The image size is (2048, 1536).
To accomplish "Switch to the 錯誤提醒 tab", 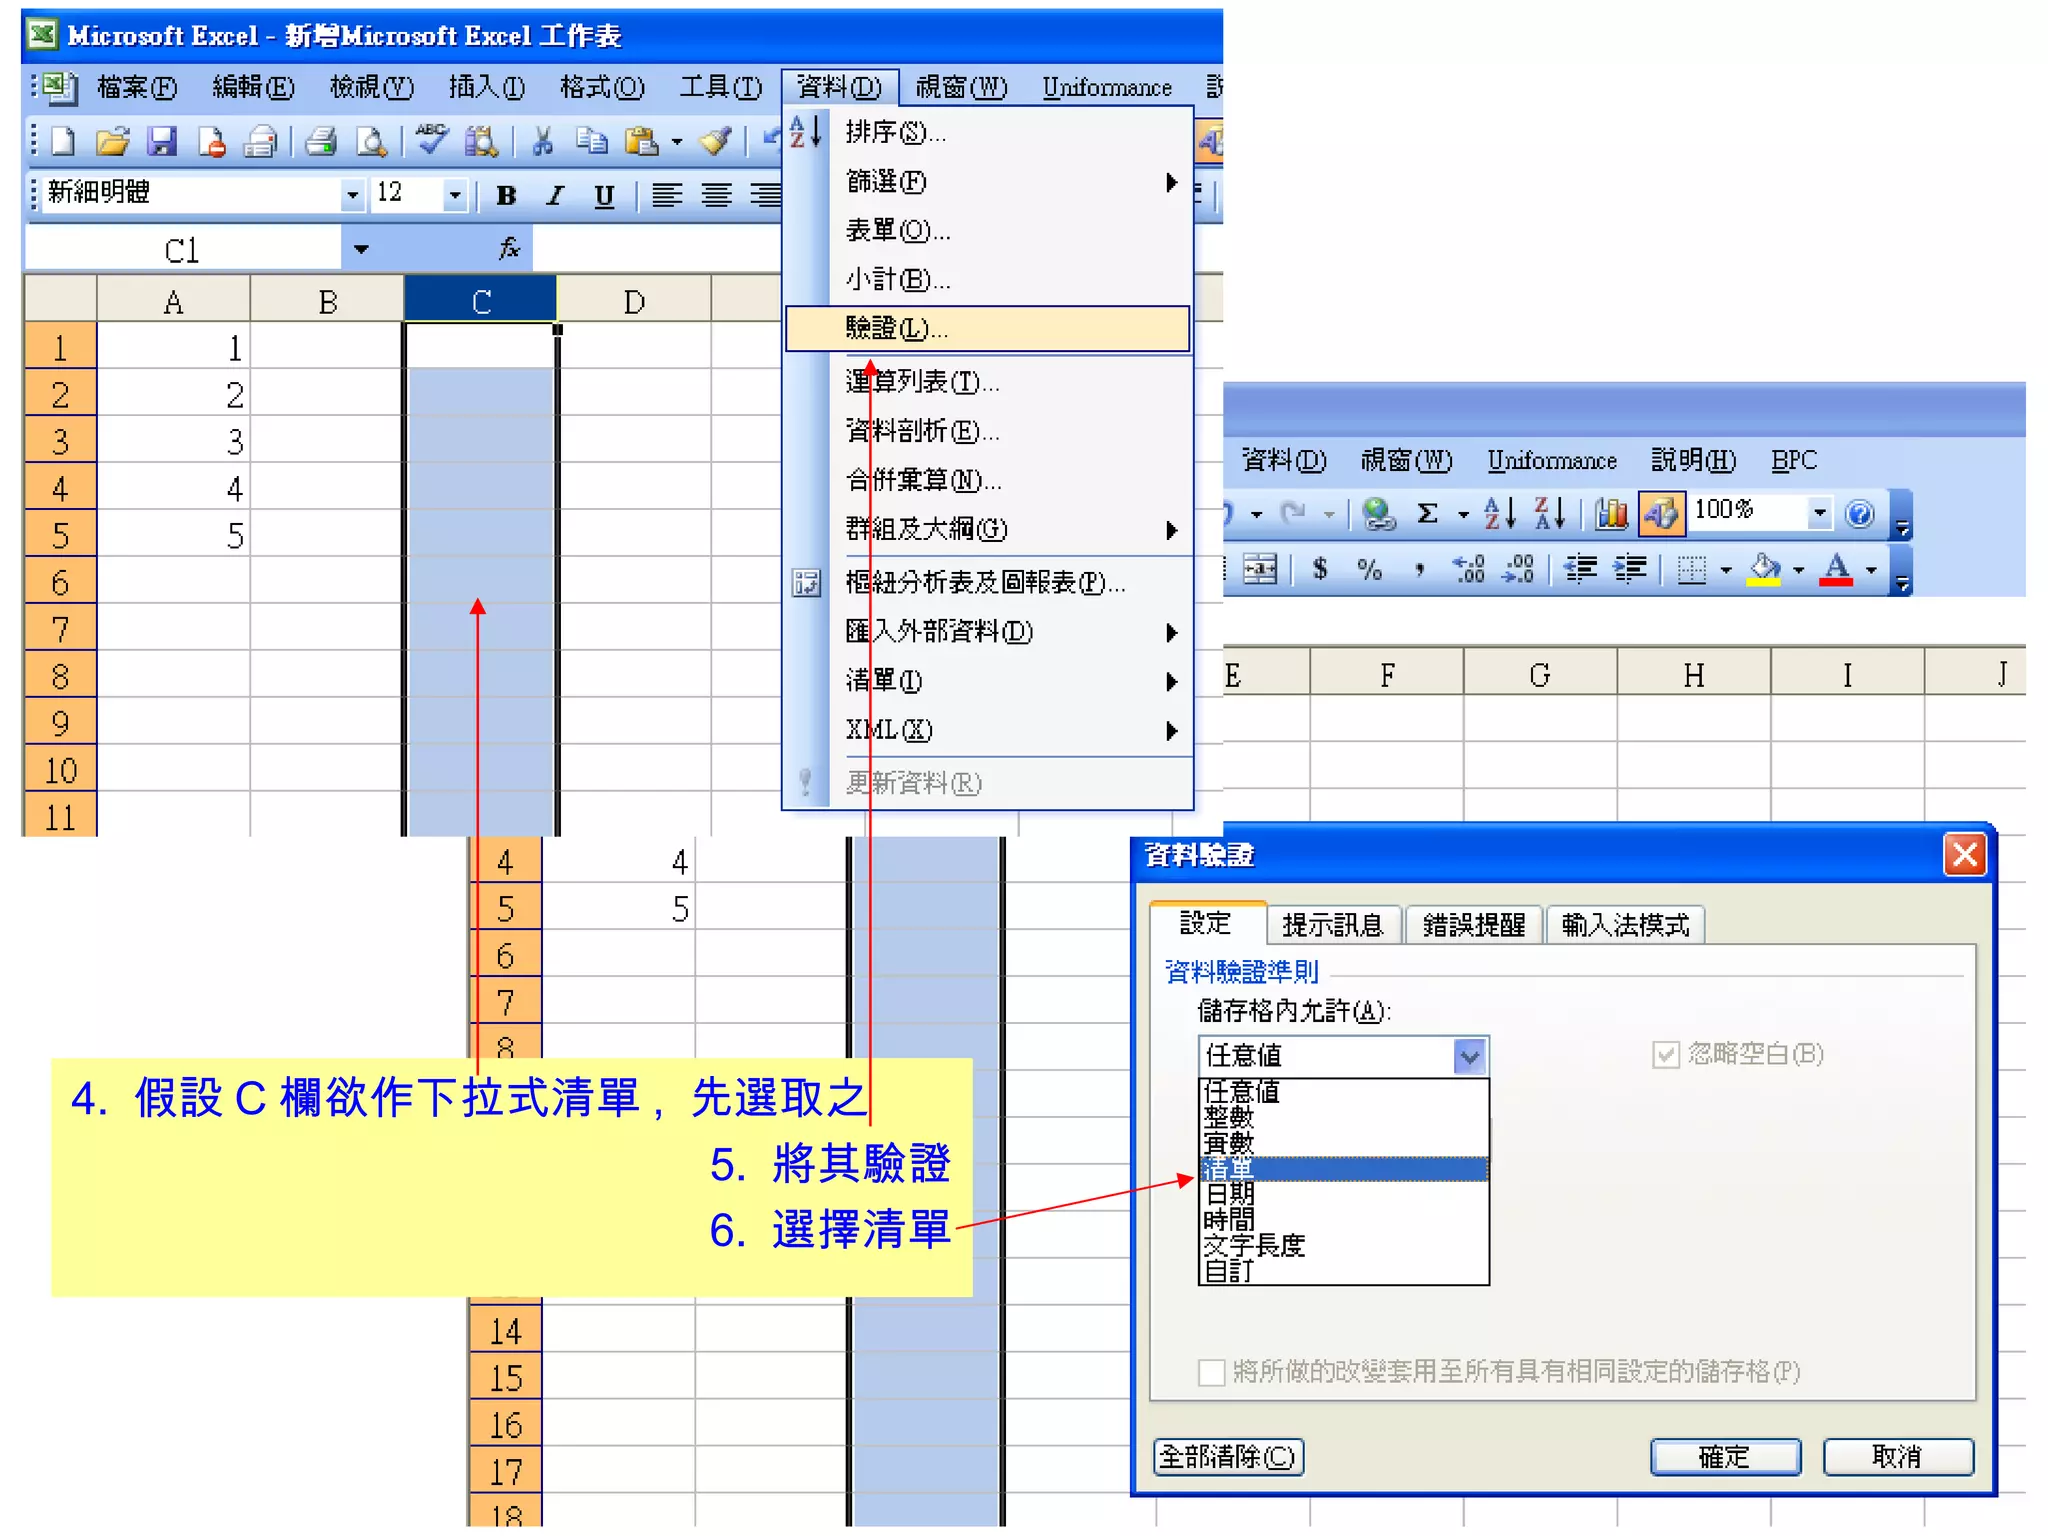I will pos(1473,925).
